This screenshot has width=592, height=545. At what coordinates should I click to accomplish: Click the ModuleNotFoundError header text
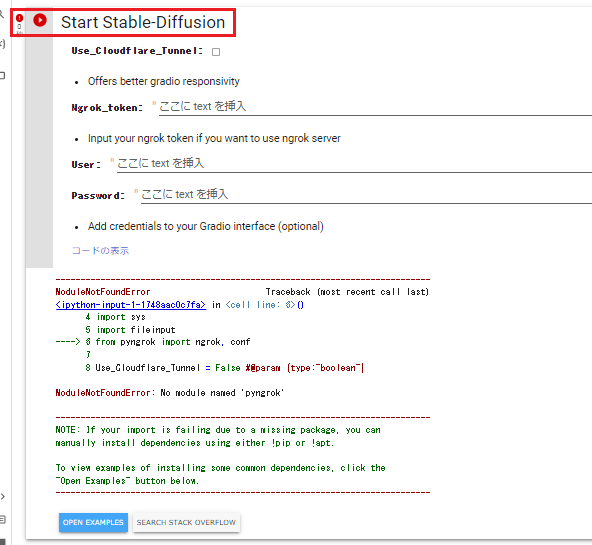pyautogui.click(x=103, y=292)
